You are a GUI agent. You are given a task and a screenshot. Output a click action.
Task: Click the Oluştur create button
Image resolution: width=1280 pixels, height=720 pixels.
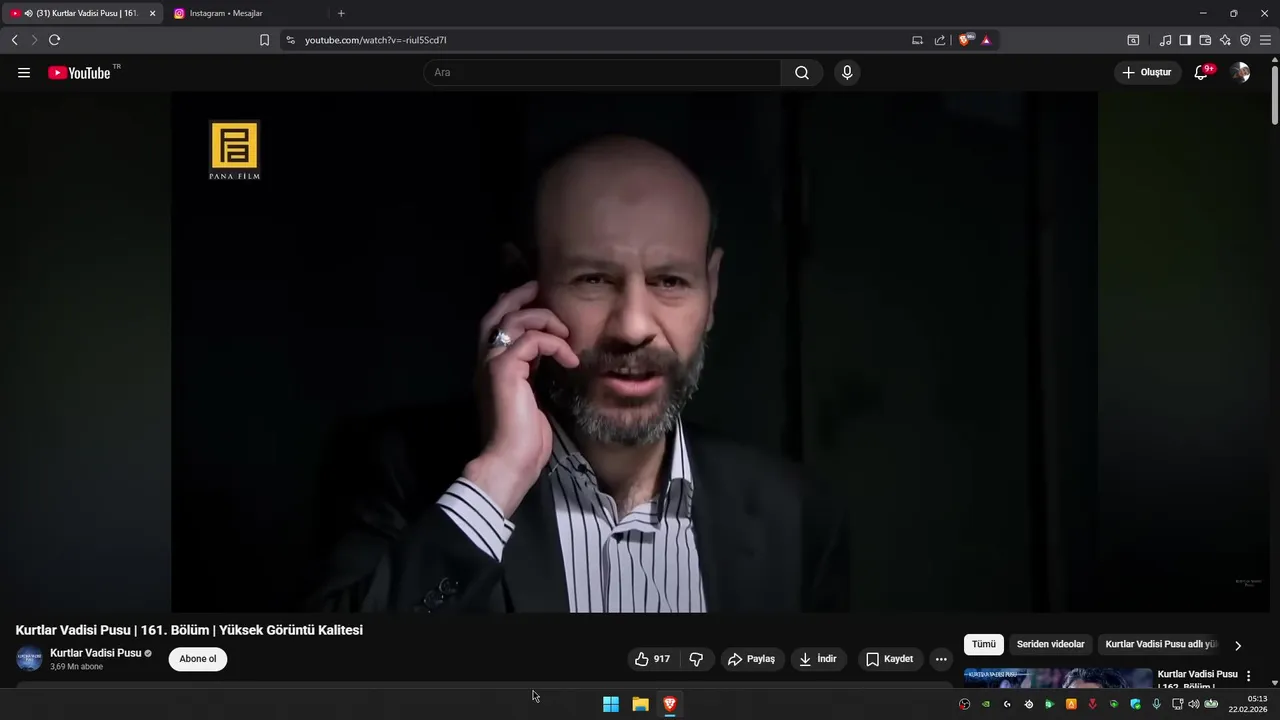1147,73
